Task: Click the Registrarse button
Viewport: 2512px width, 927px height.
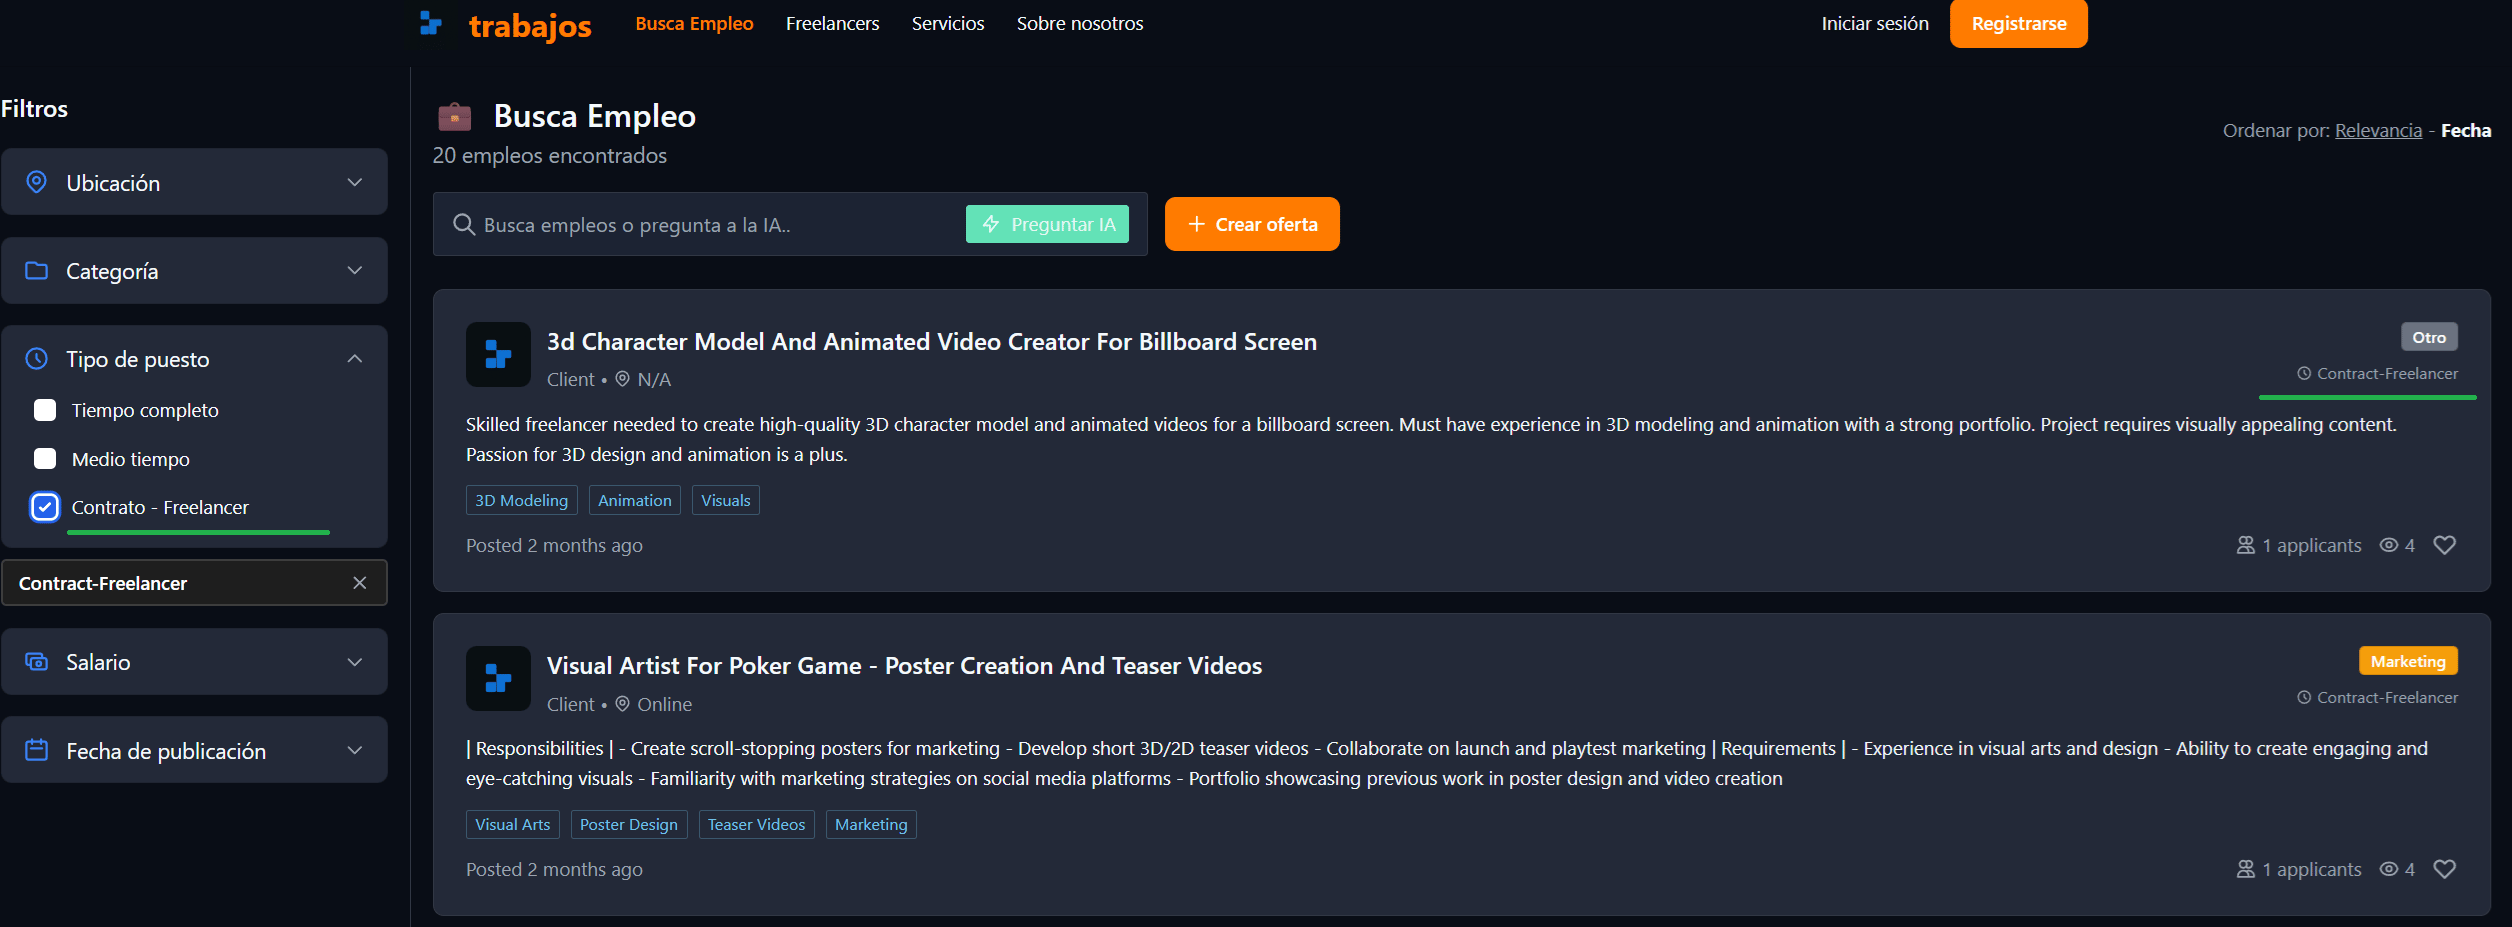Action: 2019,23
